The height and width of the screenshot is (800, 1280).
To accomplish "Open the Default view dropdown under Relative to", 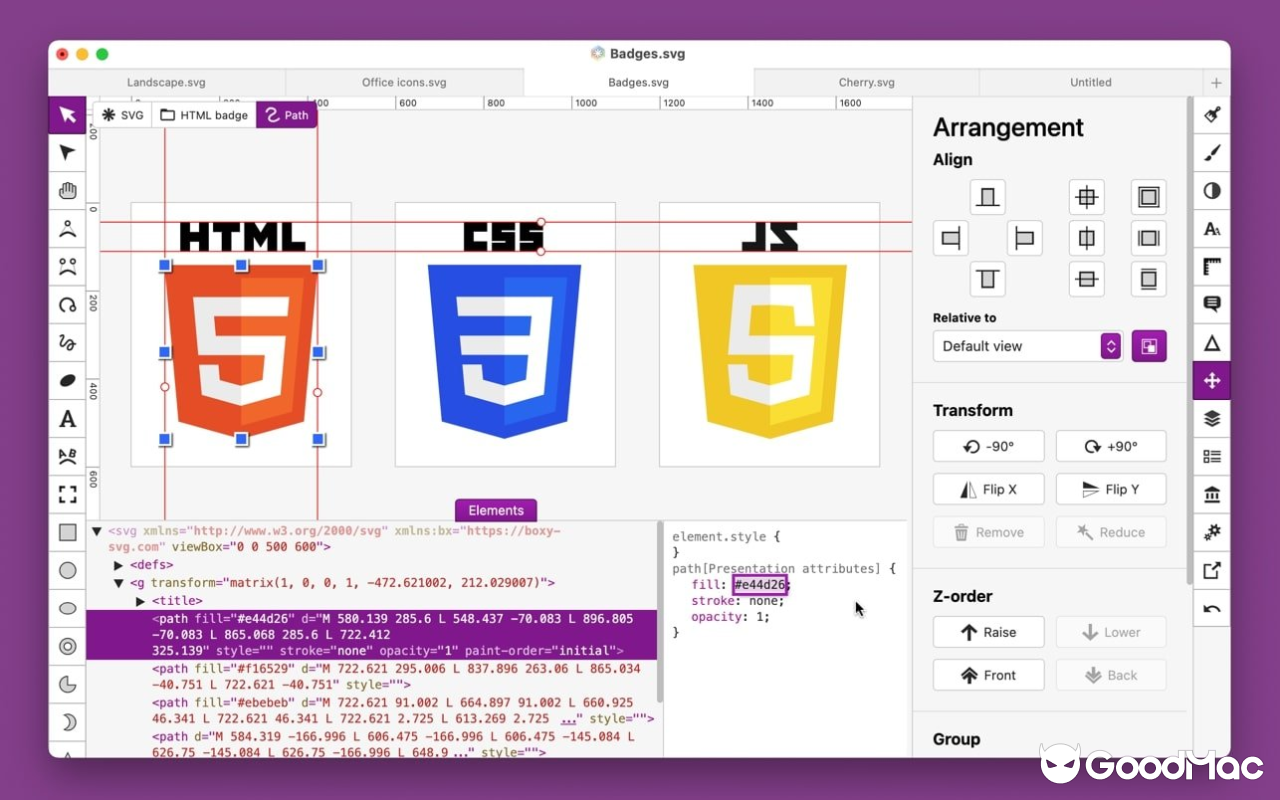I will [x=1027, y=346].
